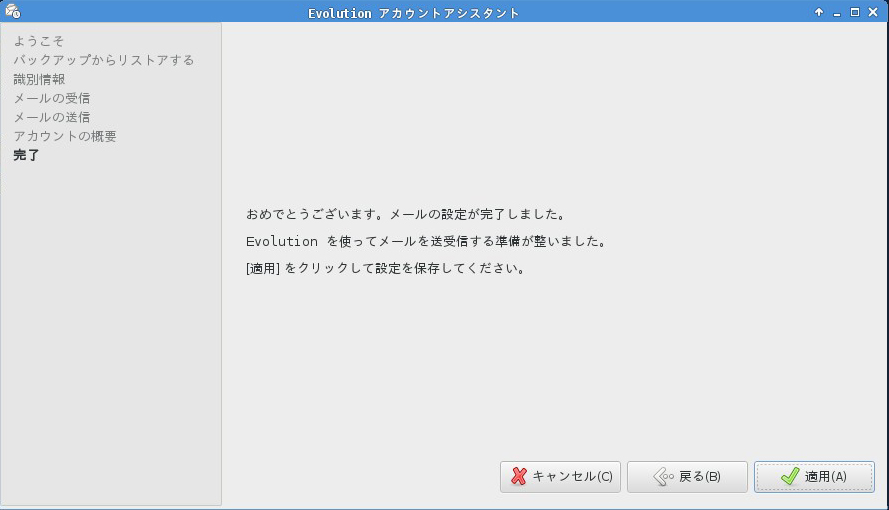889x510 pixels.
Task: Select the アカウントの概要 step in the sidebar
Action: tap(65, 136)
